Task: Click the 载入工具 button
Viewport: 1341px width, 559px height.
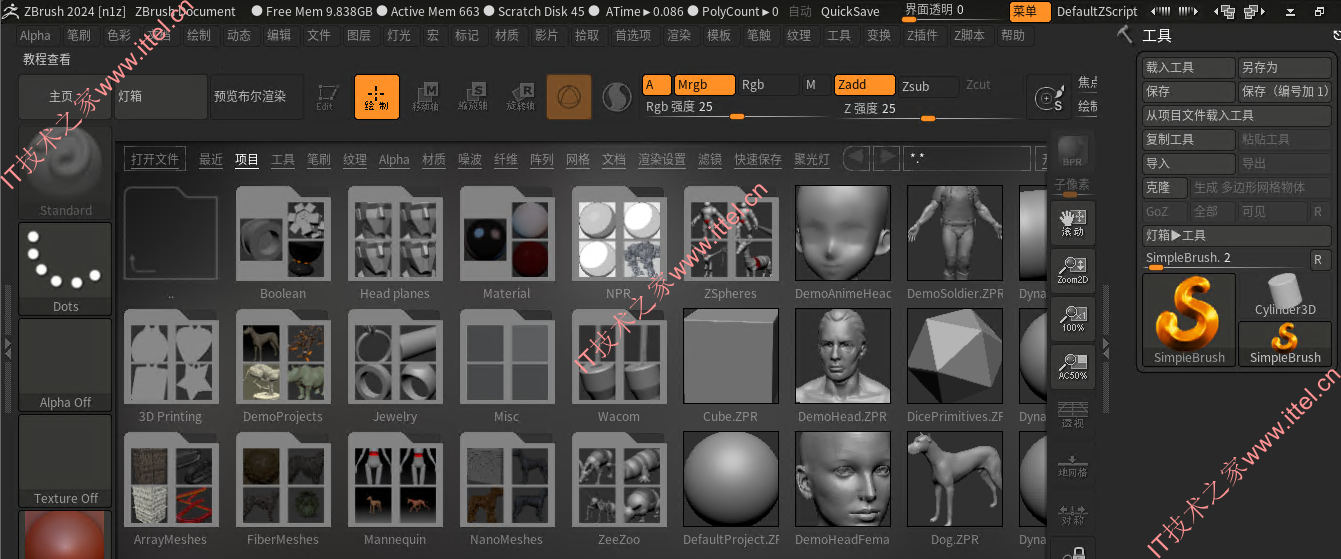Action: (1189, 67)
